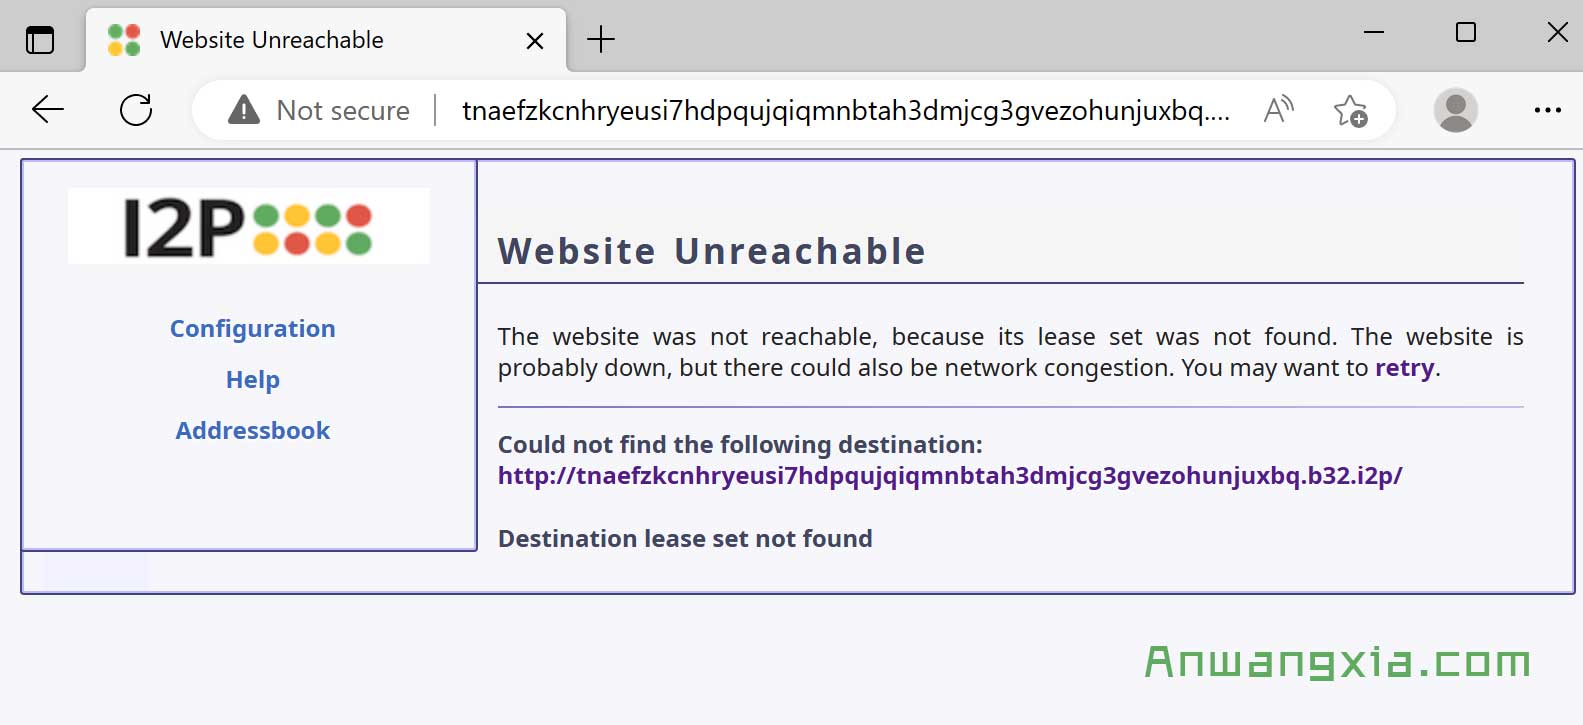The height and width of the screenshot is (725, 1583).
Task: Reload the unreachable page
Action: (136, 110)
